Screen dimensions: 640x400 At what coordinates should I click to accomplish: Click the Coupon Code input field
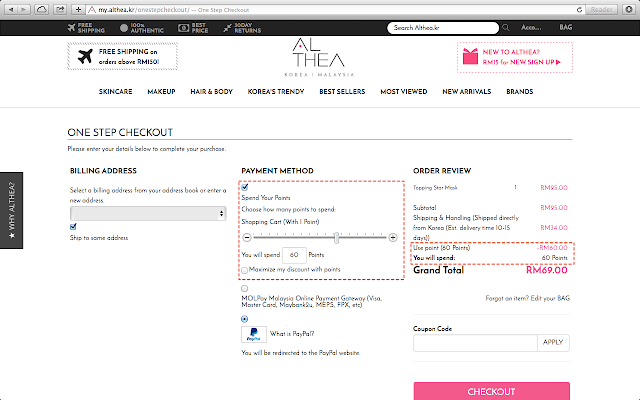[475, 343]
